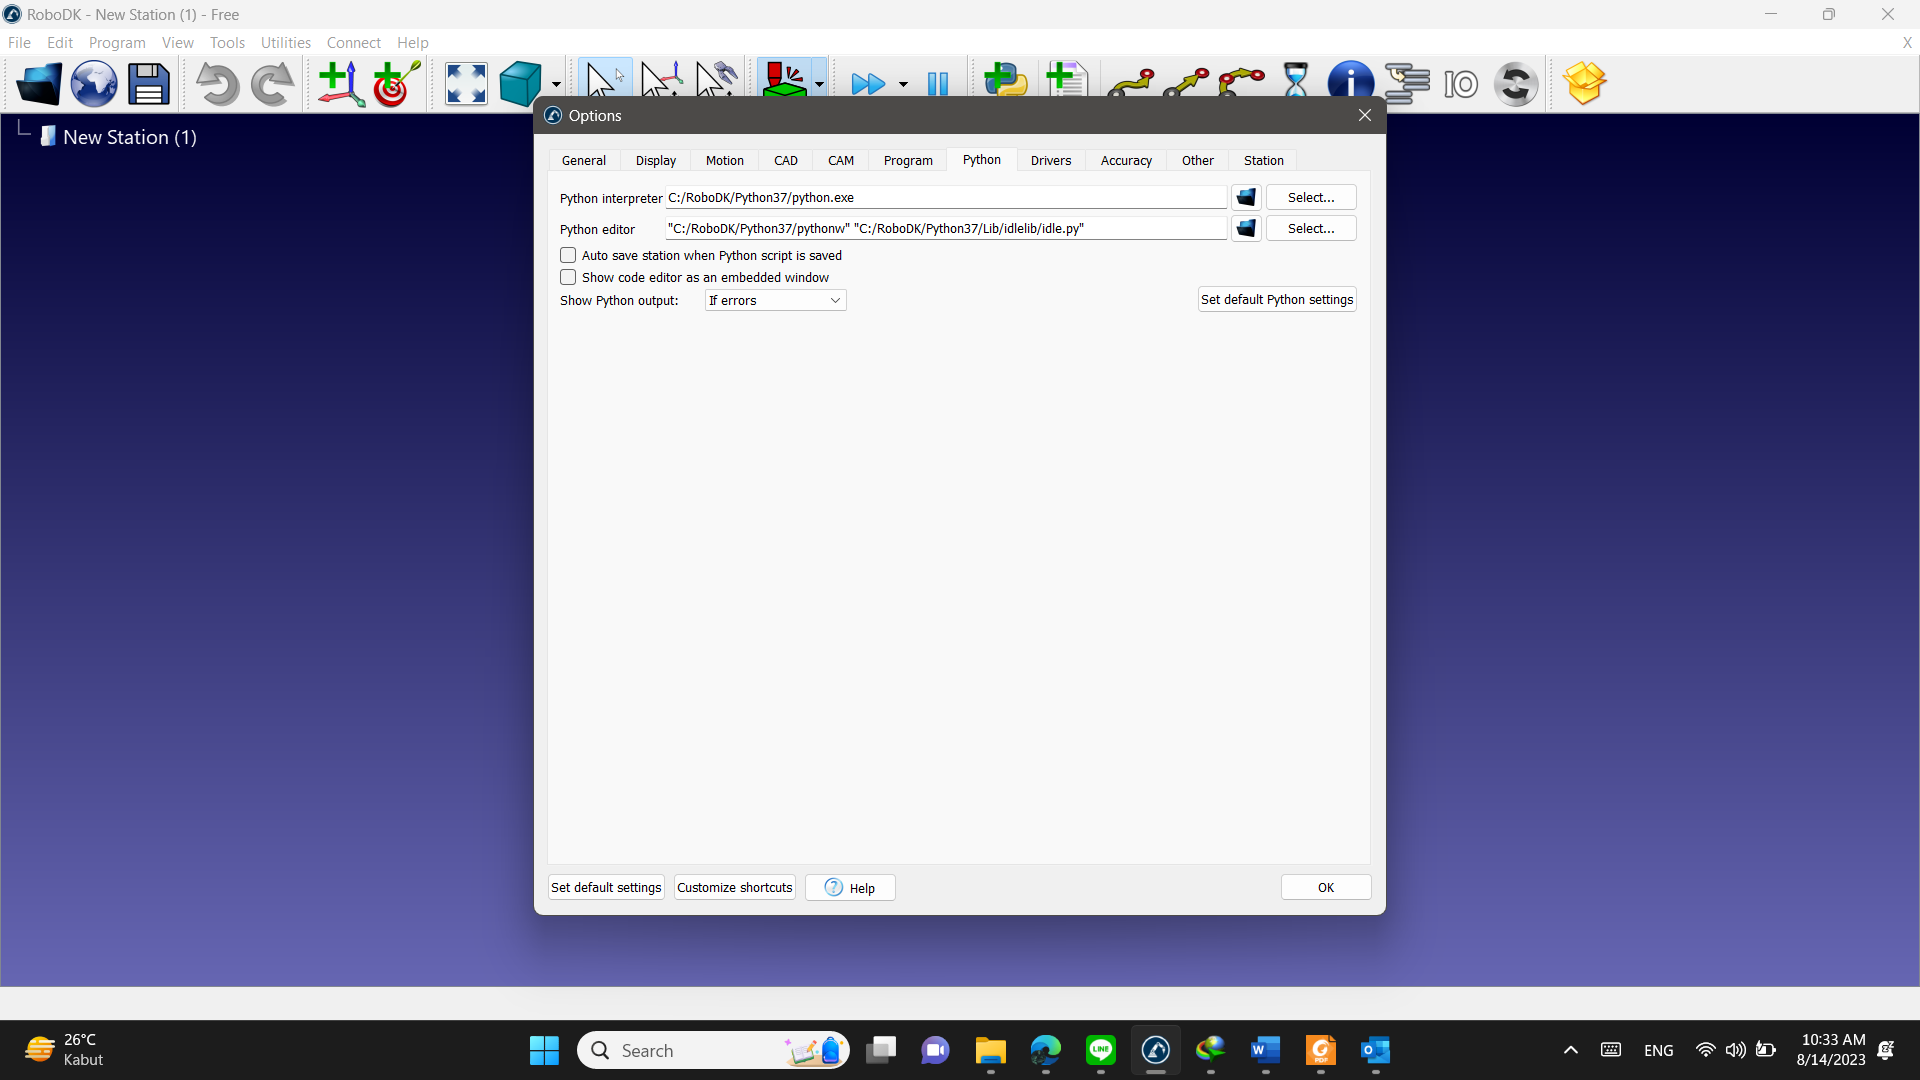Click the Open file folder toolbar icon
This screenshot has height=1080, width=1920.
coord(39,84)
